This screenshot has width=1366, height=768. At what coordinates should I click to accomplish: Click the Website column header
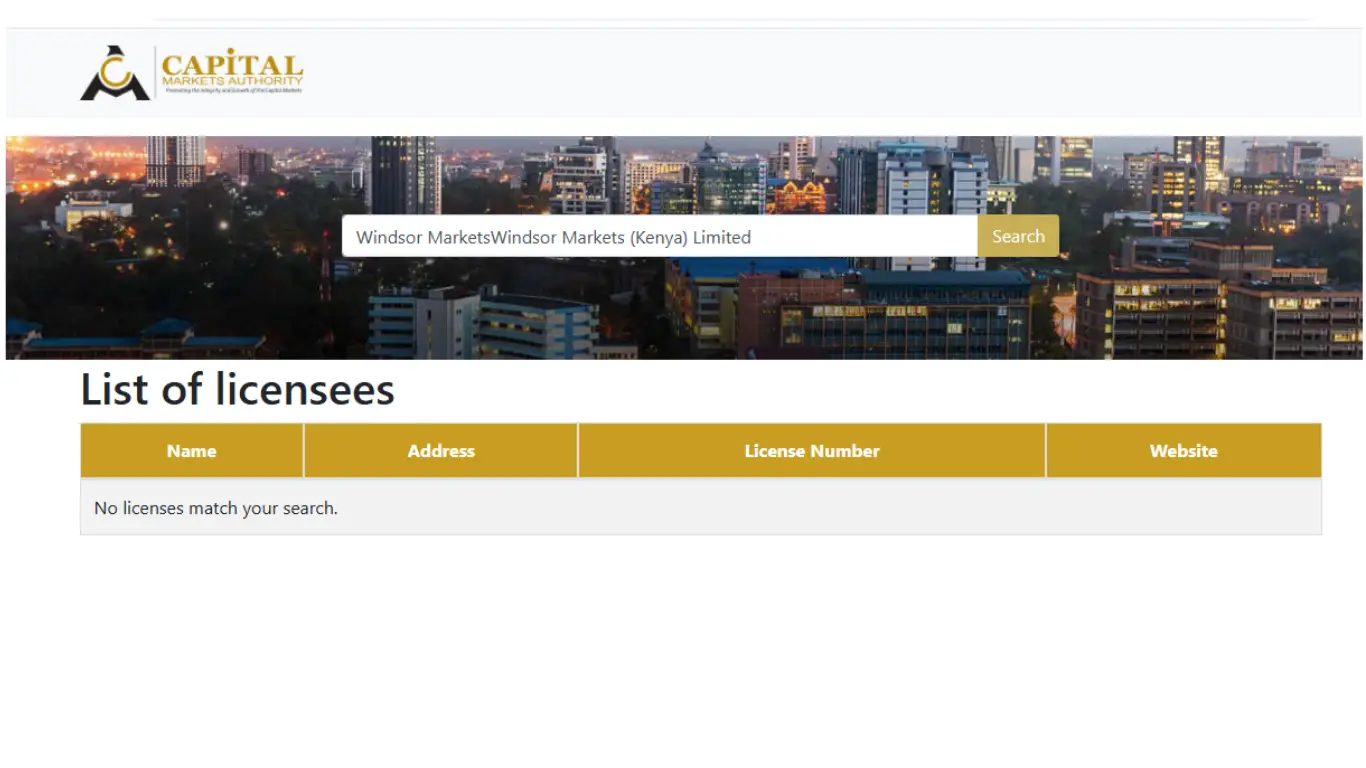tap(1184, 451)
